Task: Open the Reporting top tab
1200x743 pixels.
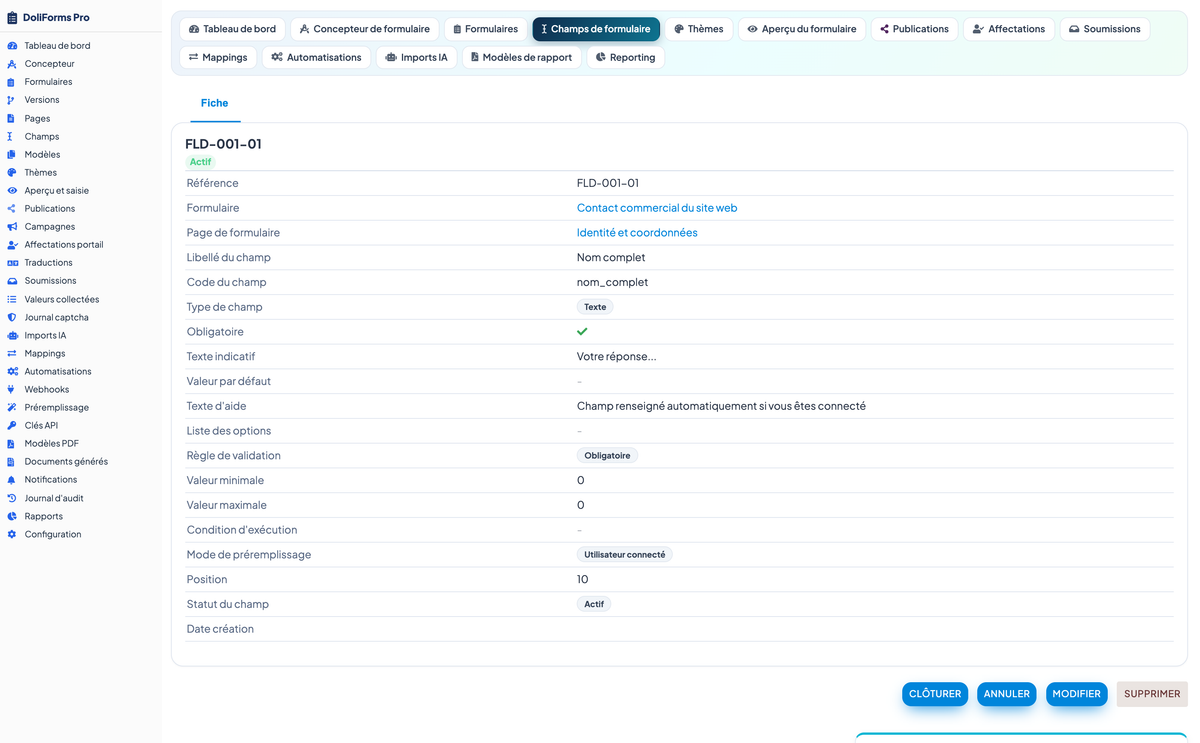Action: point(625,57)
